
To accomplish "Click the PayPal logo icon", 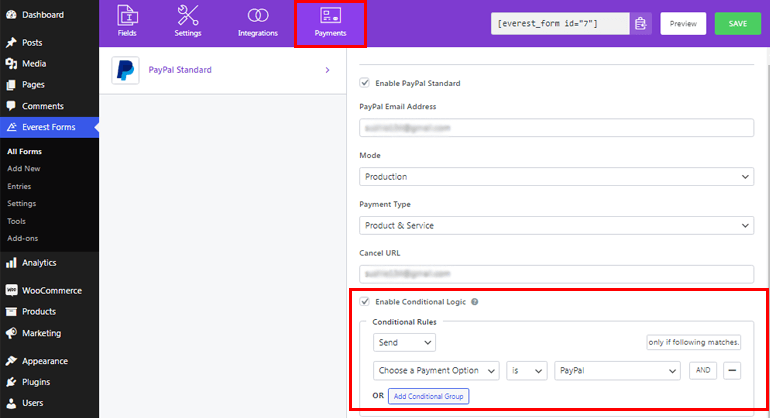I will [x=125, y=70].
